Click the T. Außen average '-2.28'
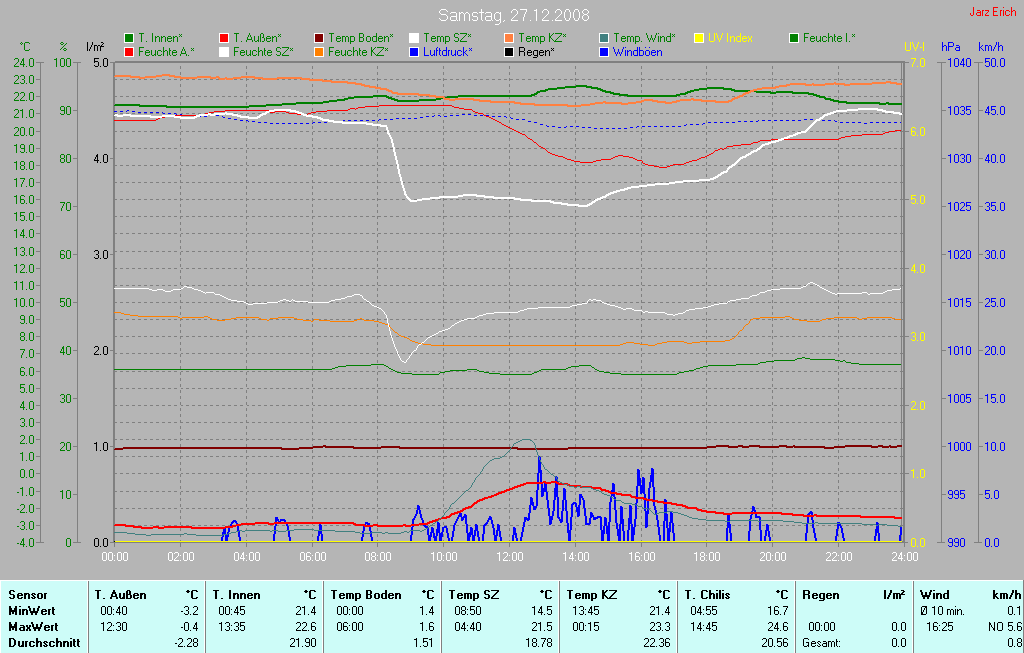This screenshot has width=1024, height=653. point(185,643)
